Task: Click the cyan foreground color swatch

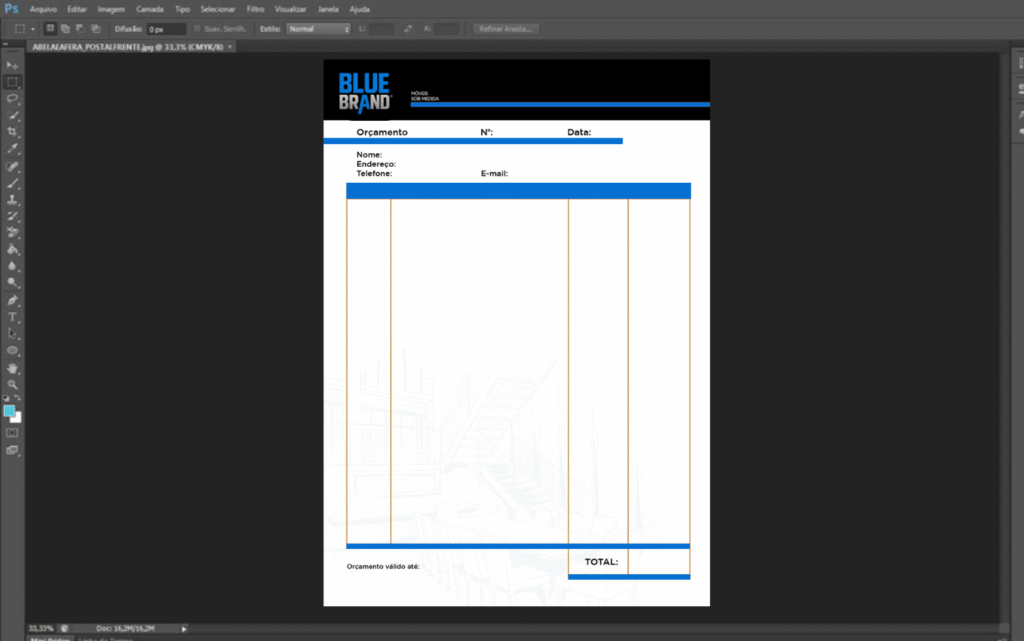Action: [x=9, y=411]
